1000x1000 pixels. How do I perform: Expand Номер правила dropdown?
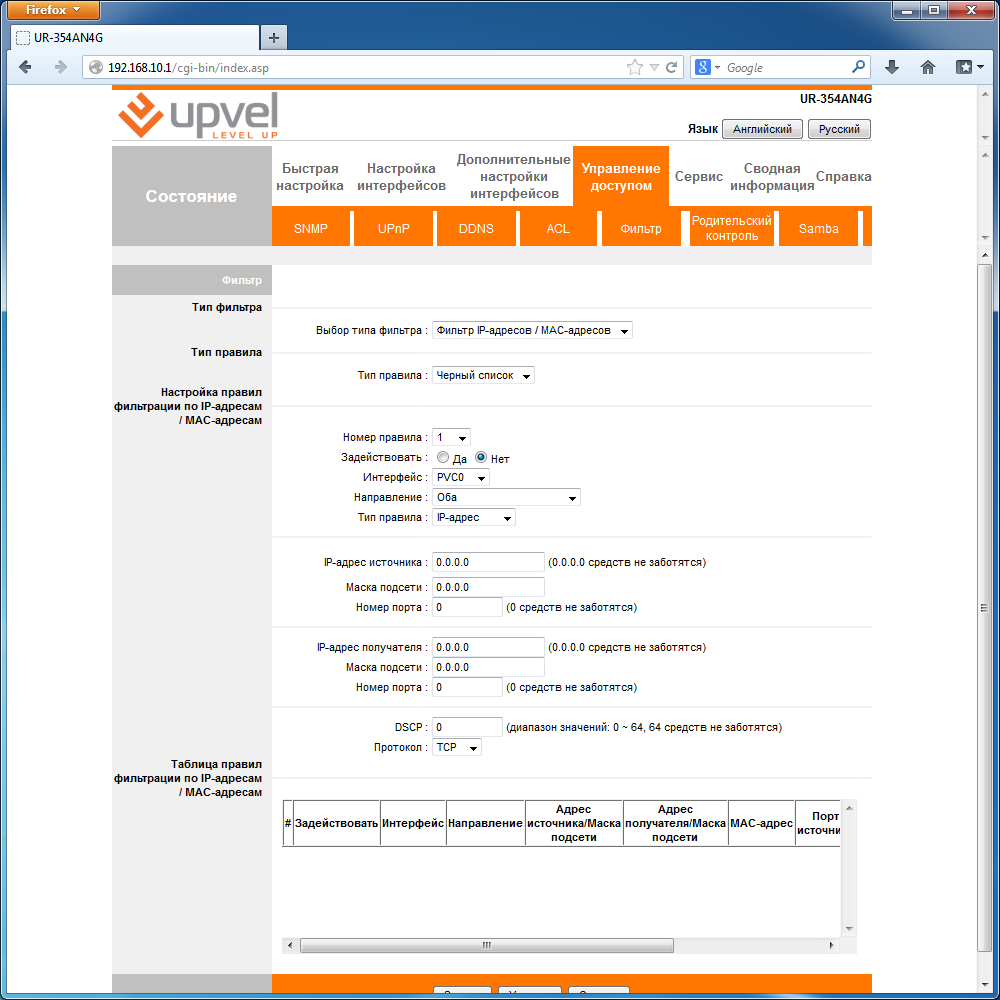(451, 438)
